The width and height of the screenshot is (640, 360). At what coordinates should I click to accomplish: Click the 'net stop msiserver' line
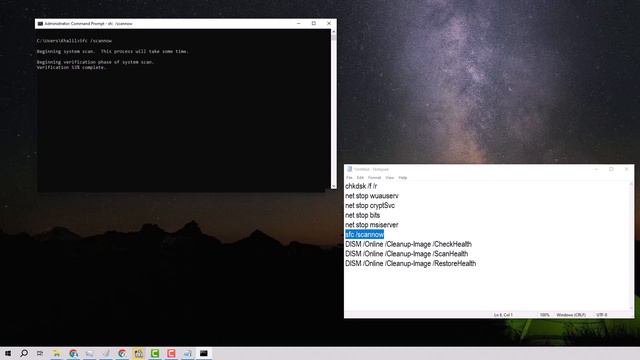click(x=371, y=225)
